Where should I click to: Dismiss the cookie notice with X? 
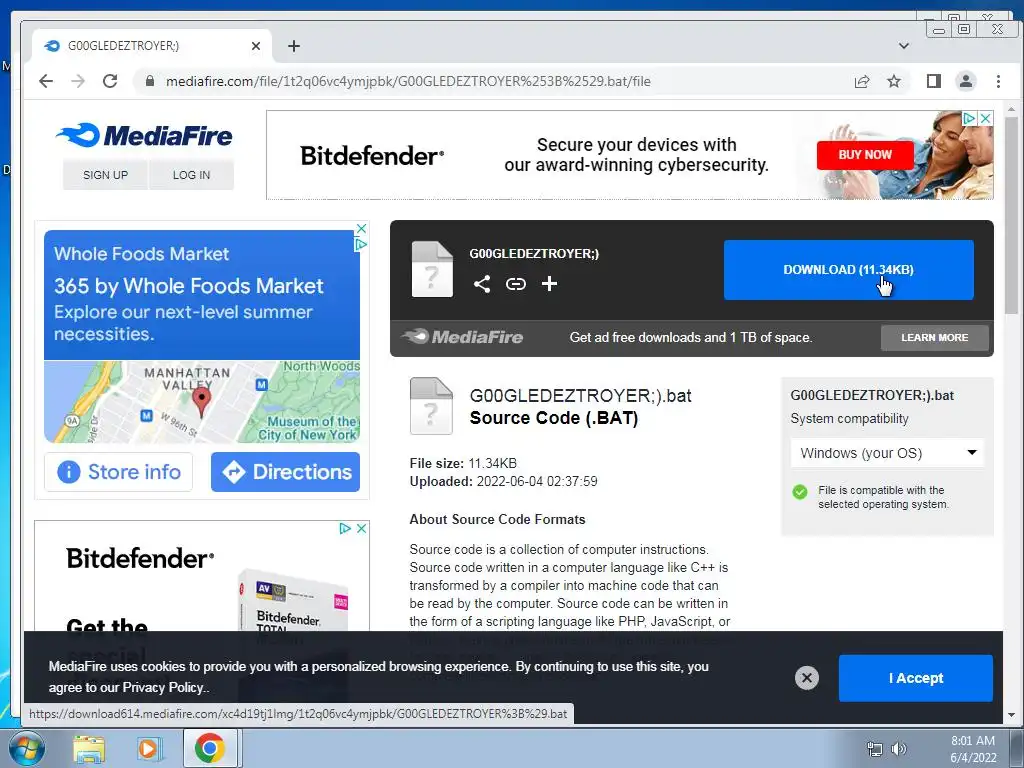tap(807, 678)
